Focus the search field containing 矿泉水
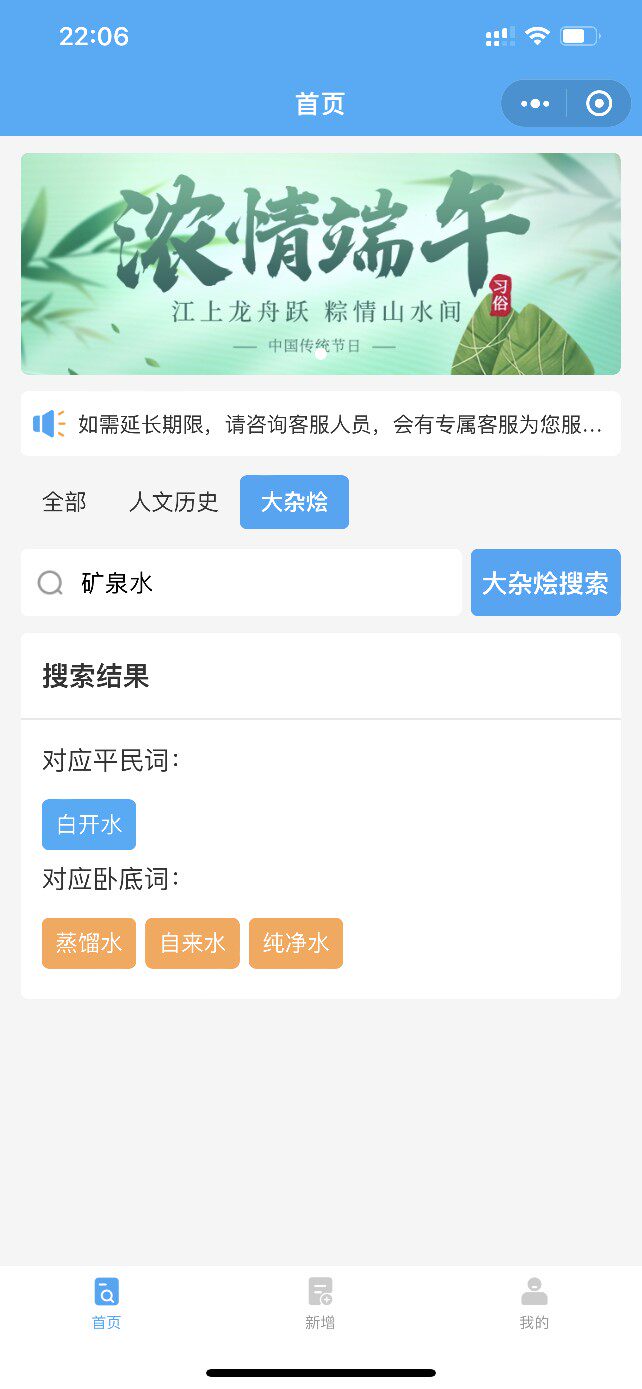 tap(260, 583)
